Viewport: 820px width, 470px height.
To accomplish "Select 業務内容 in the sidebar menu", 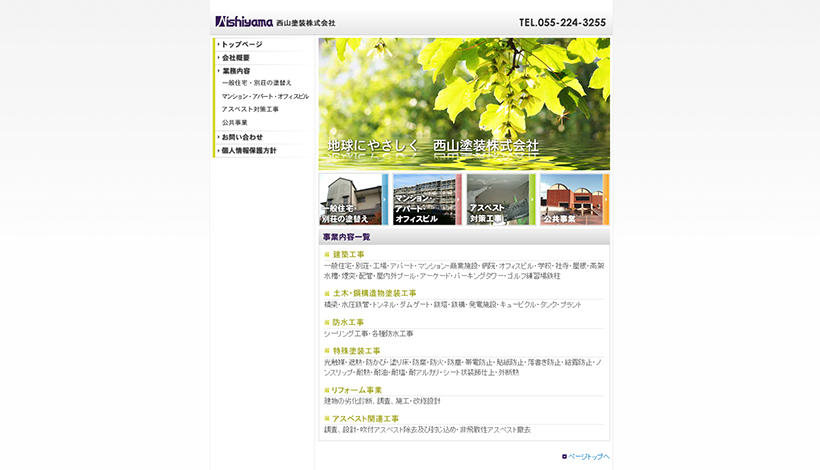I will click(x=236, y=71).
